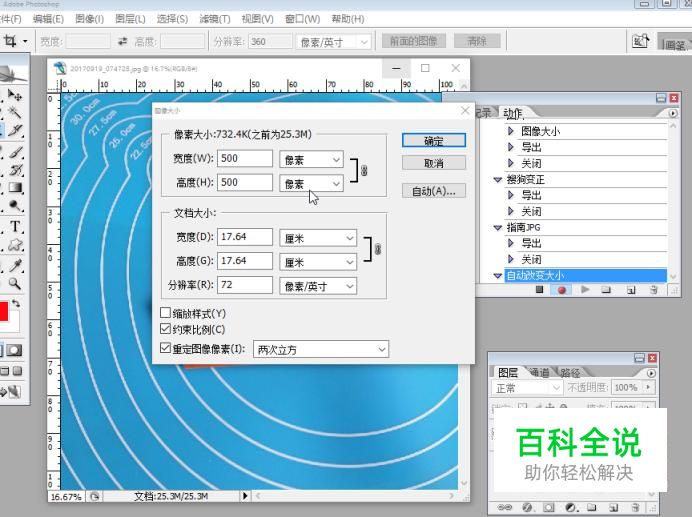
Task: Open resolution unit dropdown in dialog
Action: pos(318,286)
